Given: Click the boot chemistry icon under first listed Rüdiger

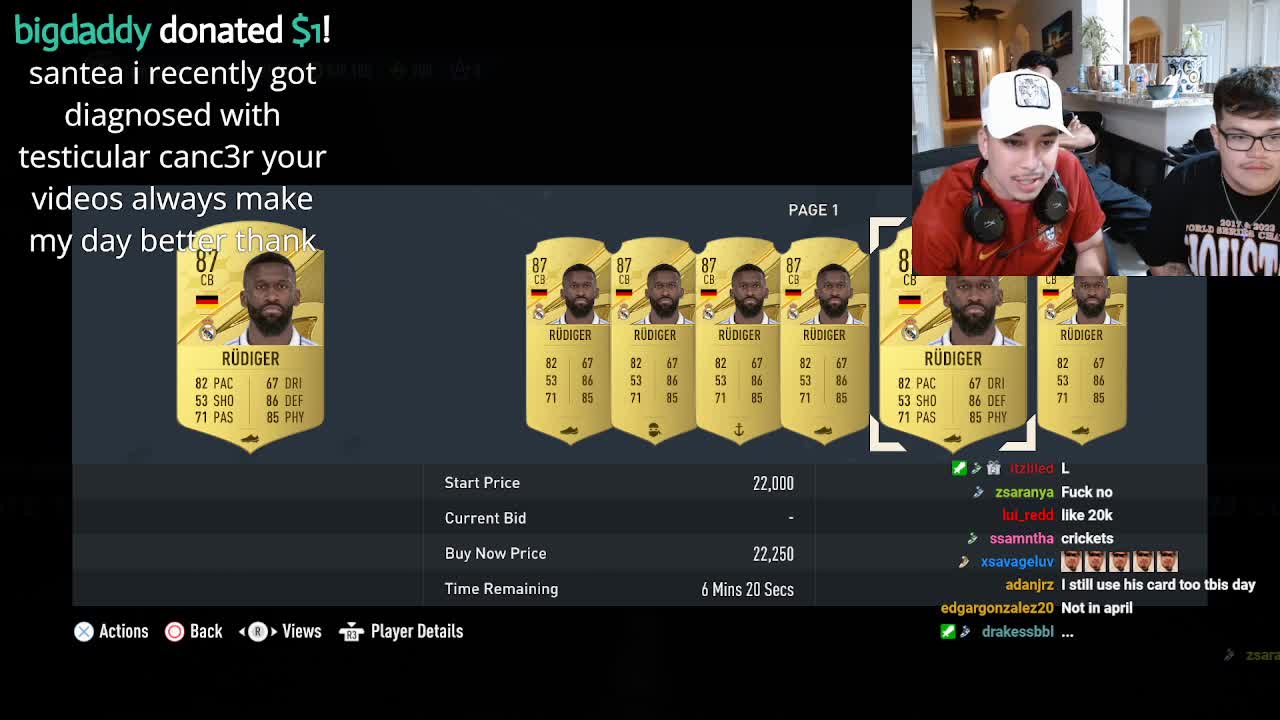Looking at the screenshot, I should (x=569, y=430).
